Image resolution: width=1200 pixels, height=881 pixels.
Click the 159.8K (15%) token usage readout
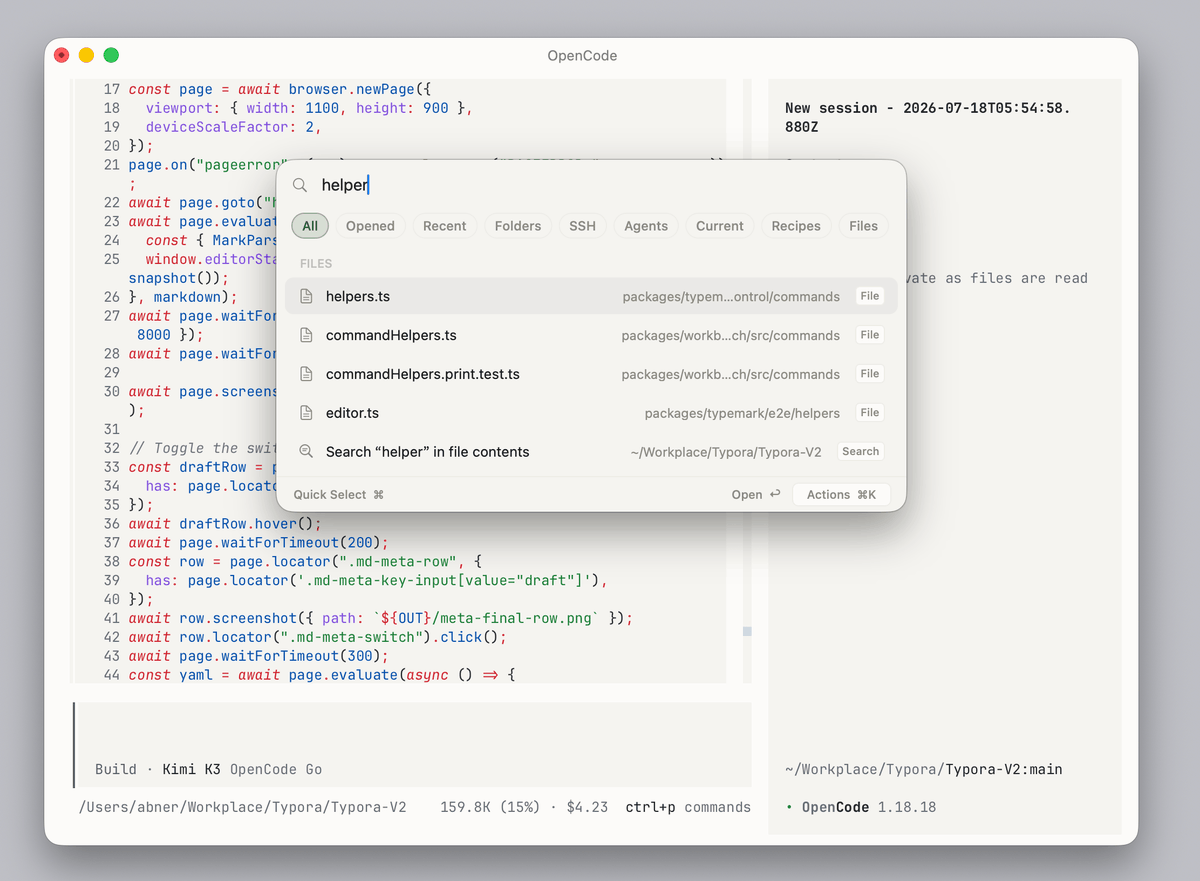(x=490, y=807)
